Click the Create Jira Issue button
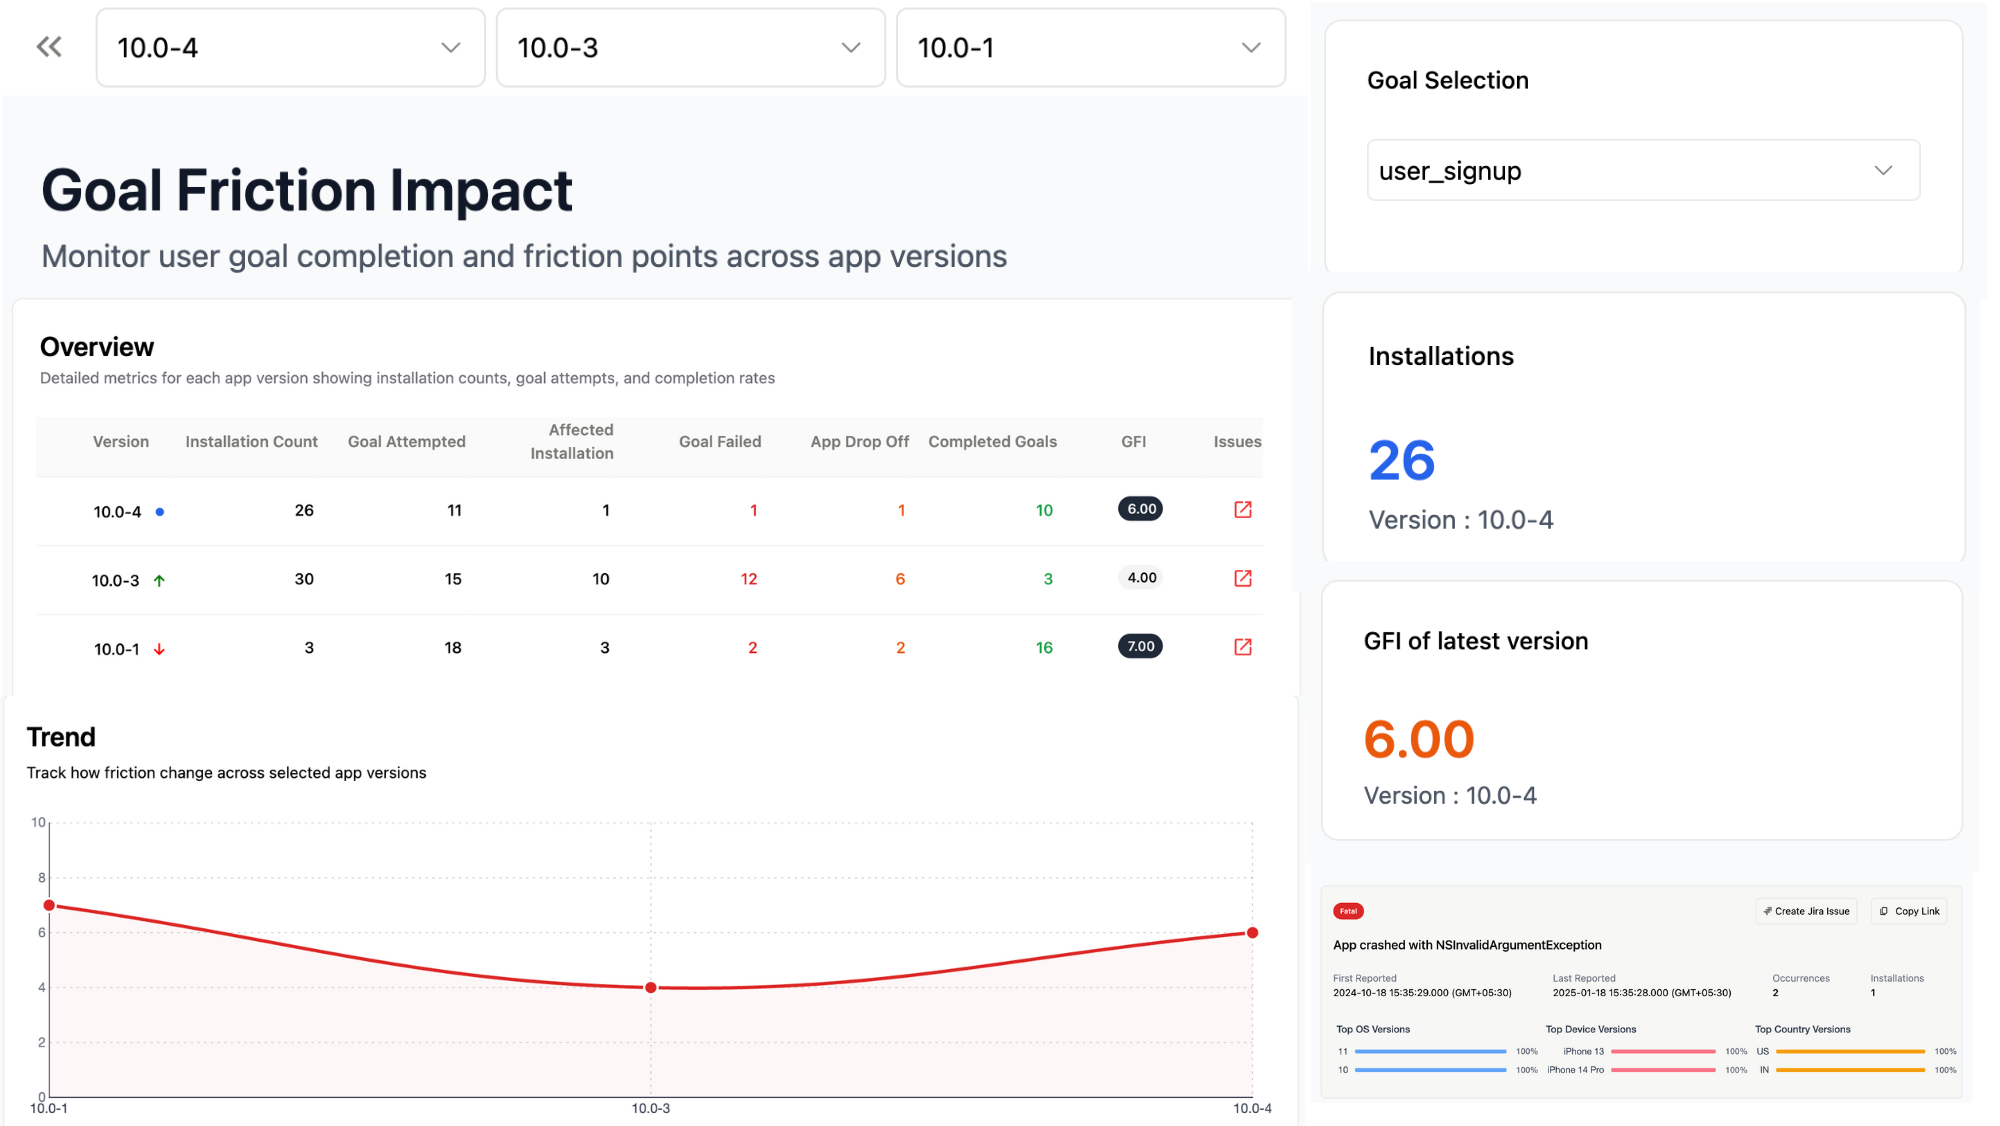Screen dimensions: 2000x1126 (1806, 911)
